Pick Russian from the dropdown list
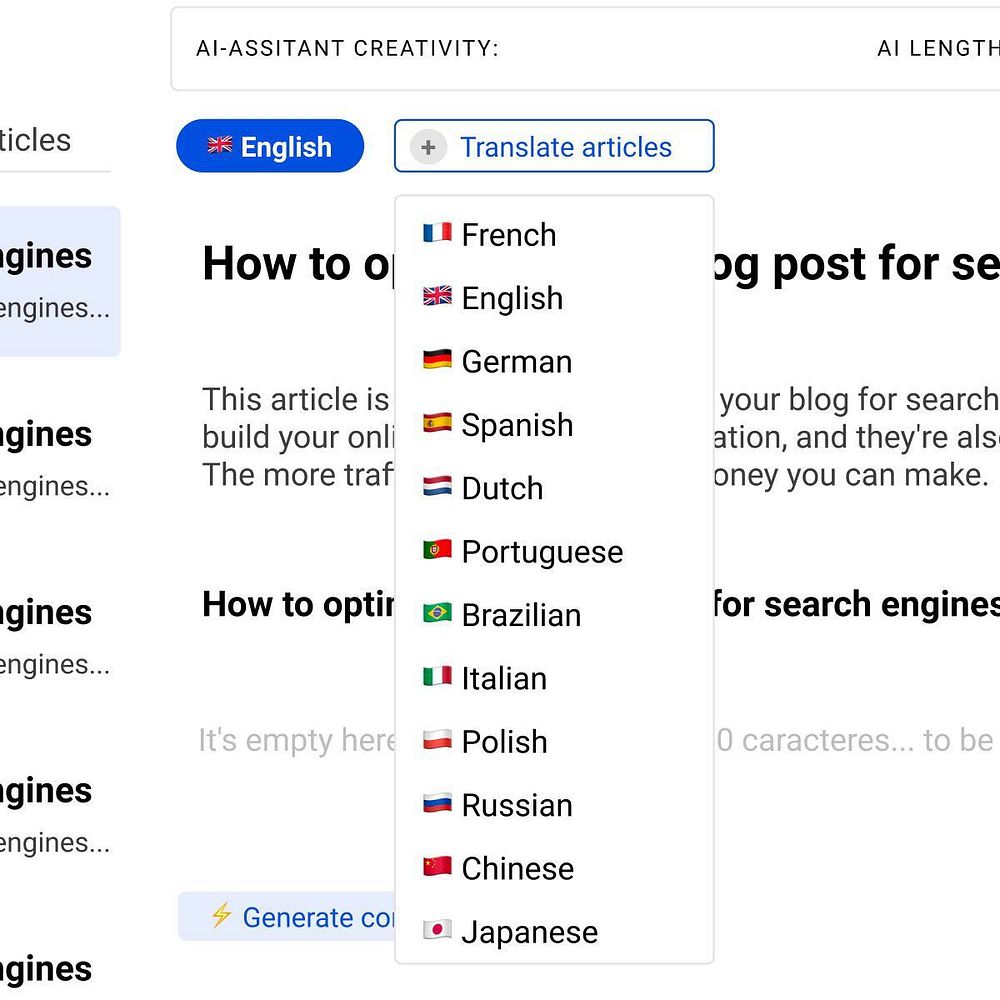Viewport: 1000px width, 1000px height. click(517, 805)
